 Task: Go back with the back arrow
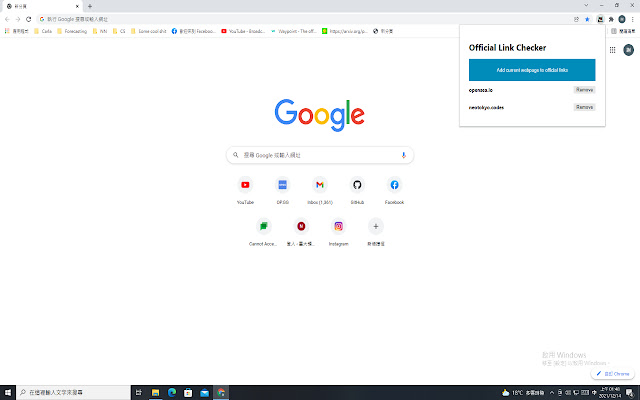pyautogui.click(x=7, y=19)
